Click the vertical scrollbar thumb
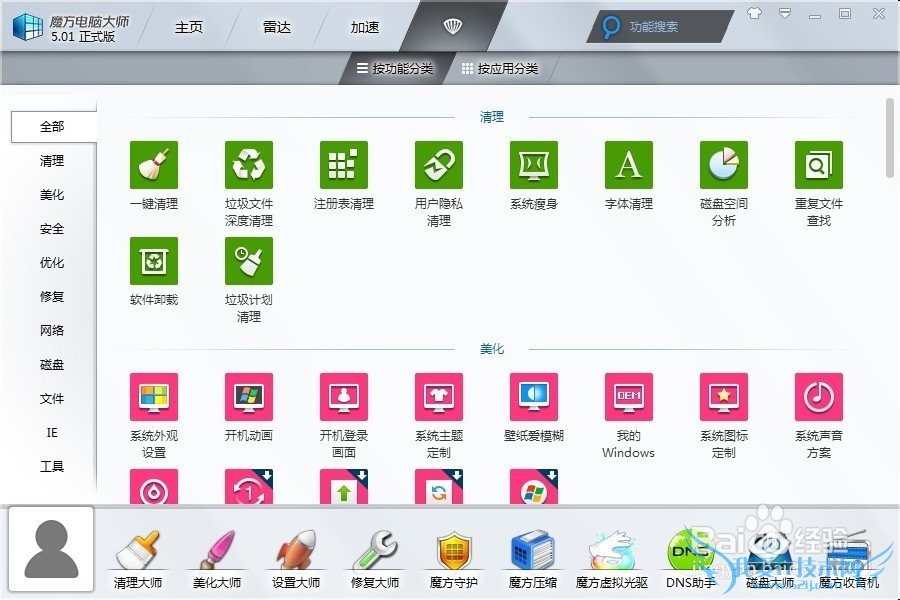 pyautogui.click(x=890, y=138)
